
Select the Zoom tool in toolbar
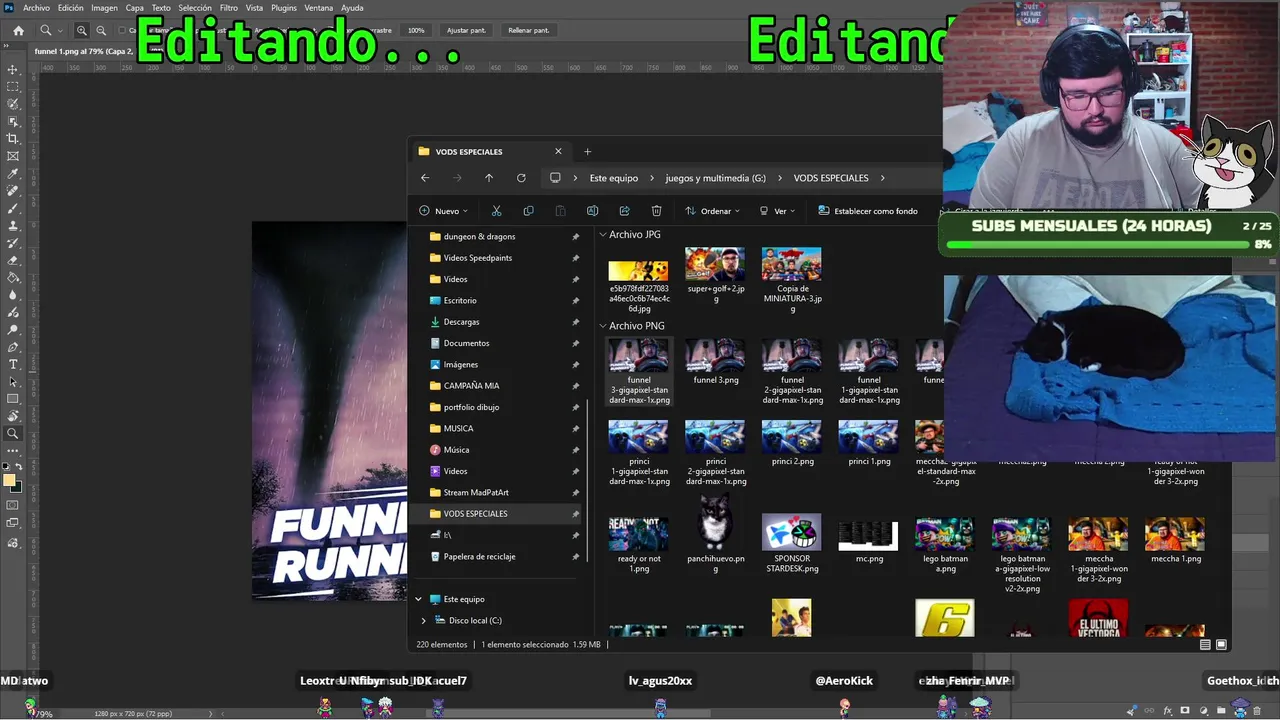[13, 434]
